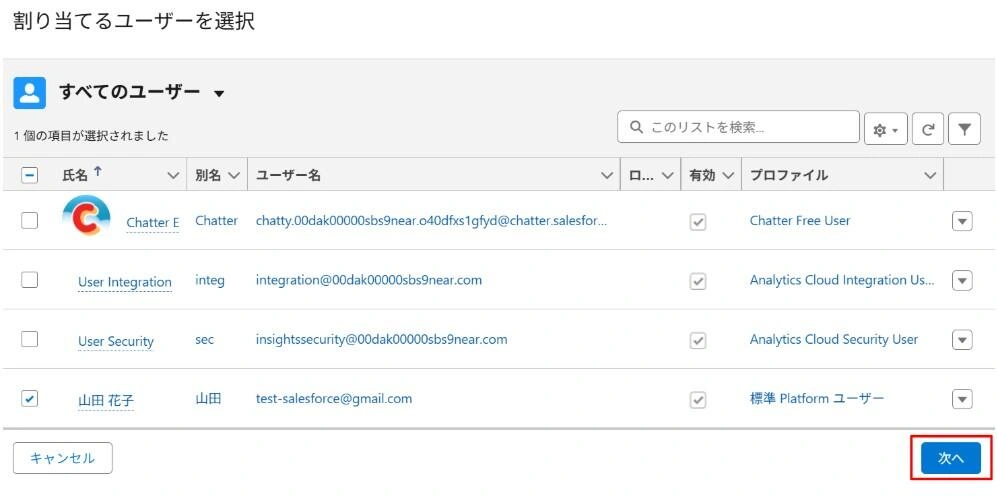Click the 有効 checkbox in User Security row
Screen dimensions: 997x501
coord(698,340)
